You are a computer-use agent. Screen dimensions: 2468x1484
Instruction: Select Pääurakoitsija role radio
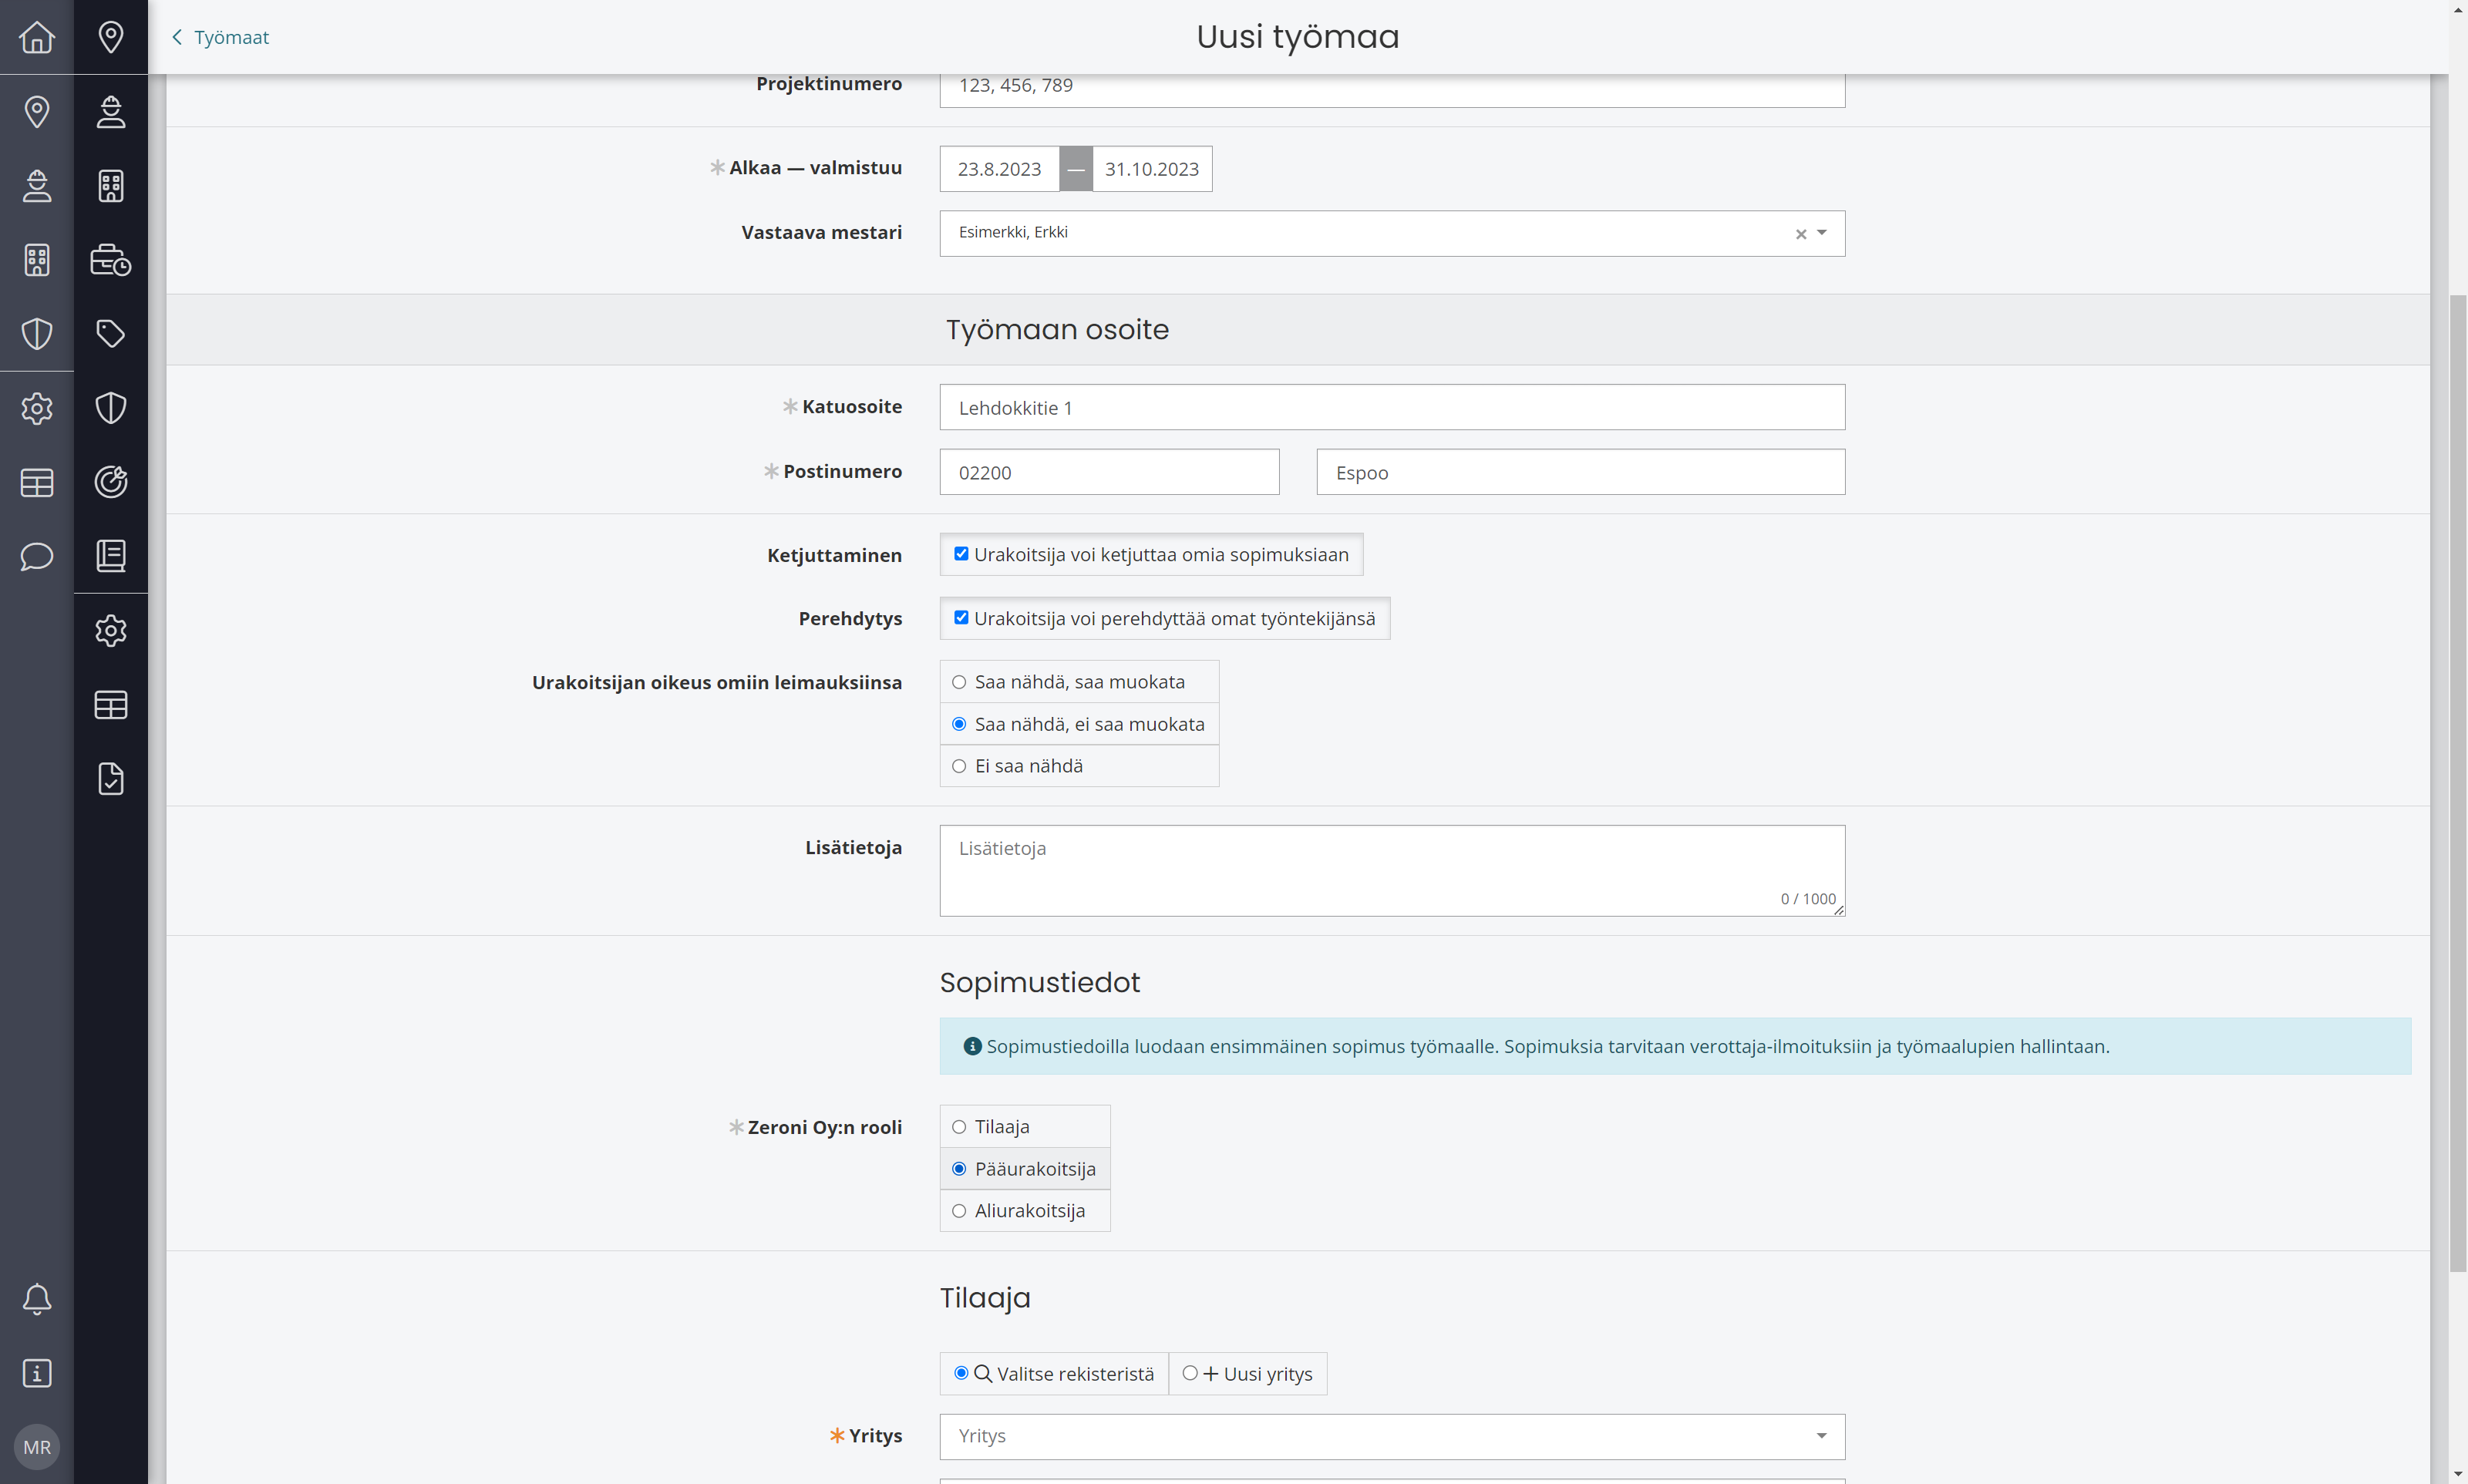1025,1169
